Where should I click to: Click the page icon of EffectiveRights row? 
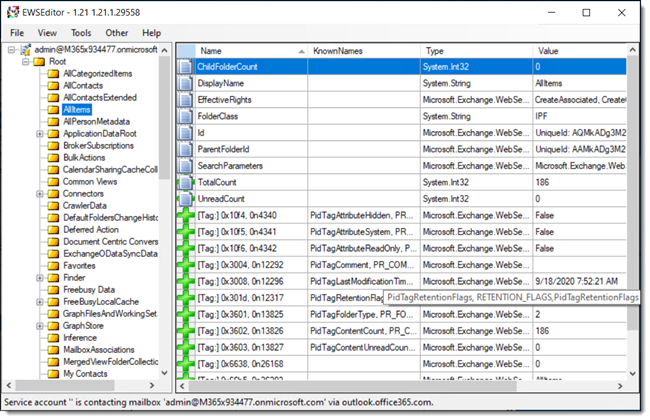[185, 100]
